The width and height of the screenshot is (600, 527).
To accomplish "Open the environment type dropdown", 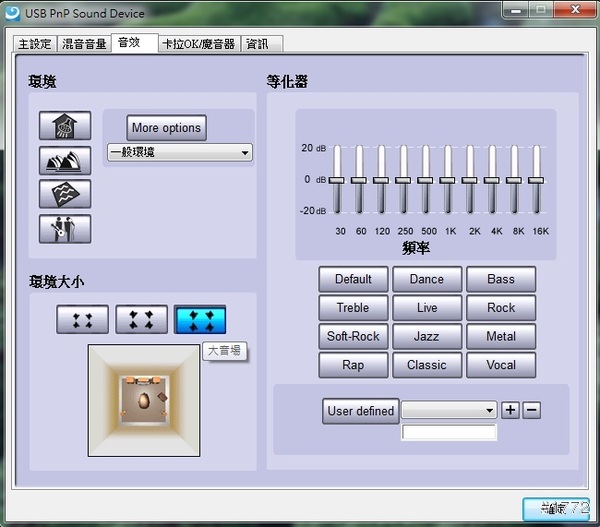I will [180, 153].
